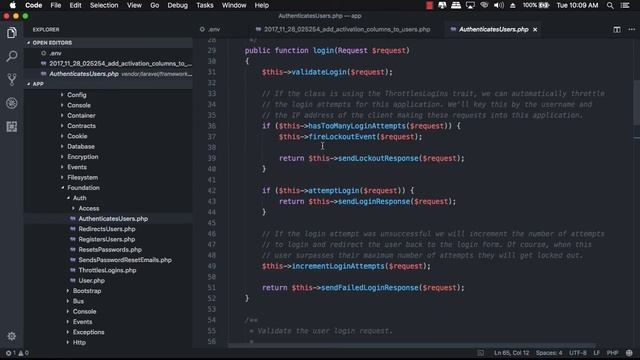This screenshot has height=360, width=640.
Task: Open the editor more actions menu
Action: (x=631, y=29)
